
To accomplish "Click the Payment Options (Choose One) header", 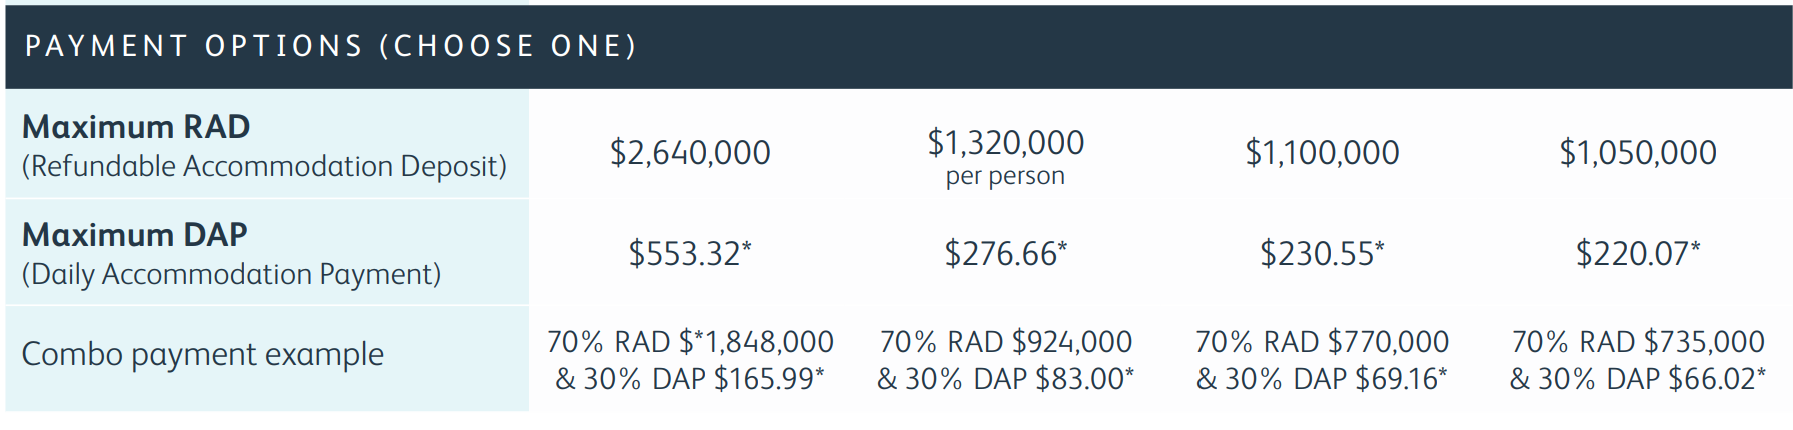I will [330, 46].
